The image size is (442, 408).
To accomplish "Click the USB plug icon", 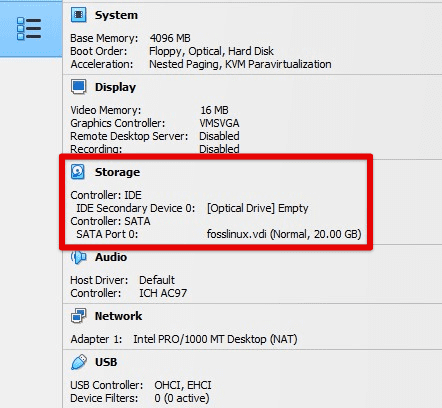I will click(79, 362).
